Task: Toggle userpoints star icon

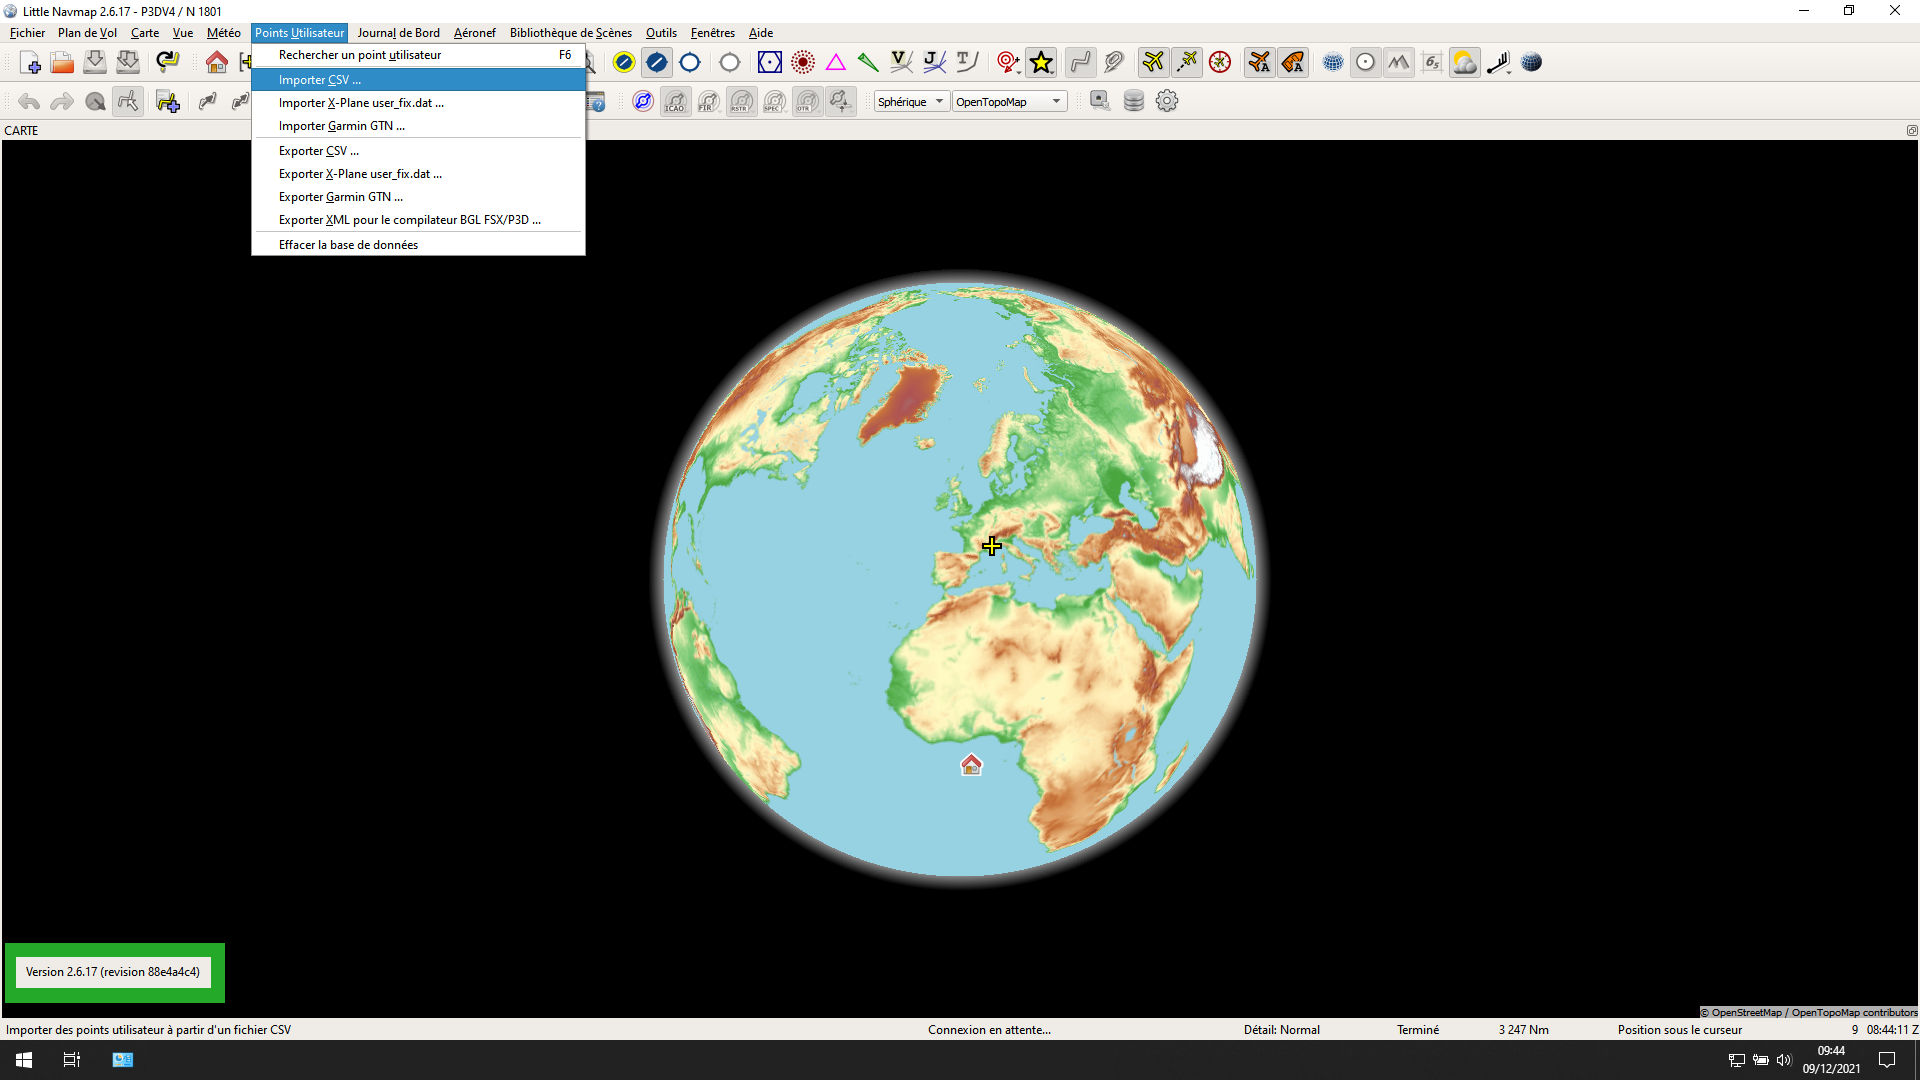Action: tap(1041, 62)
